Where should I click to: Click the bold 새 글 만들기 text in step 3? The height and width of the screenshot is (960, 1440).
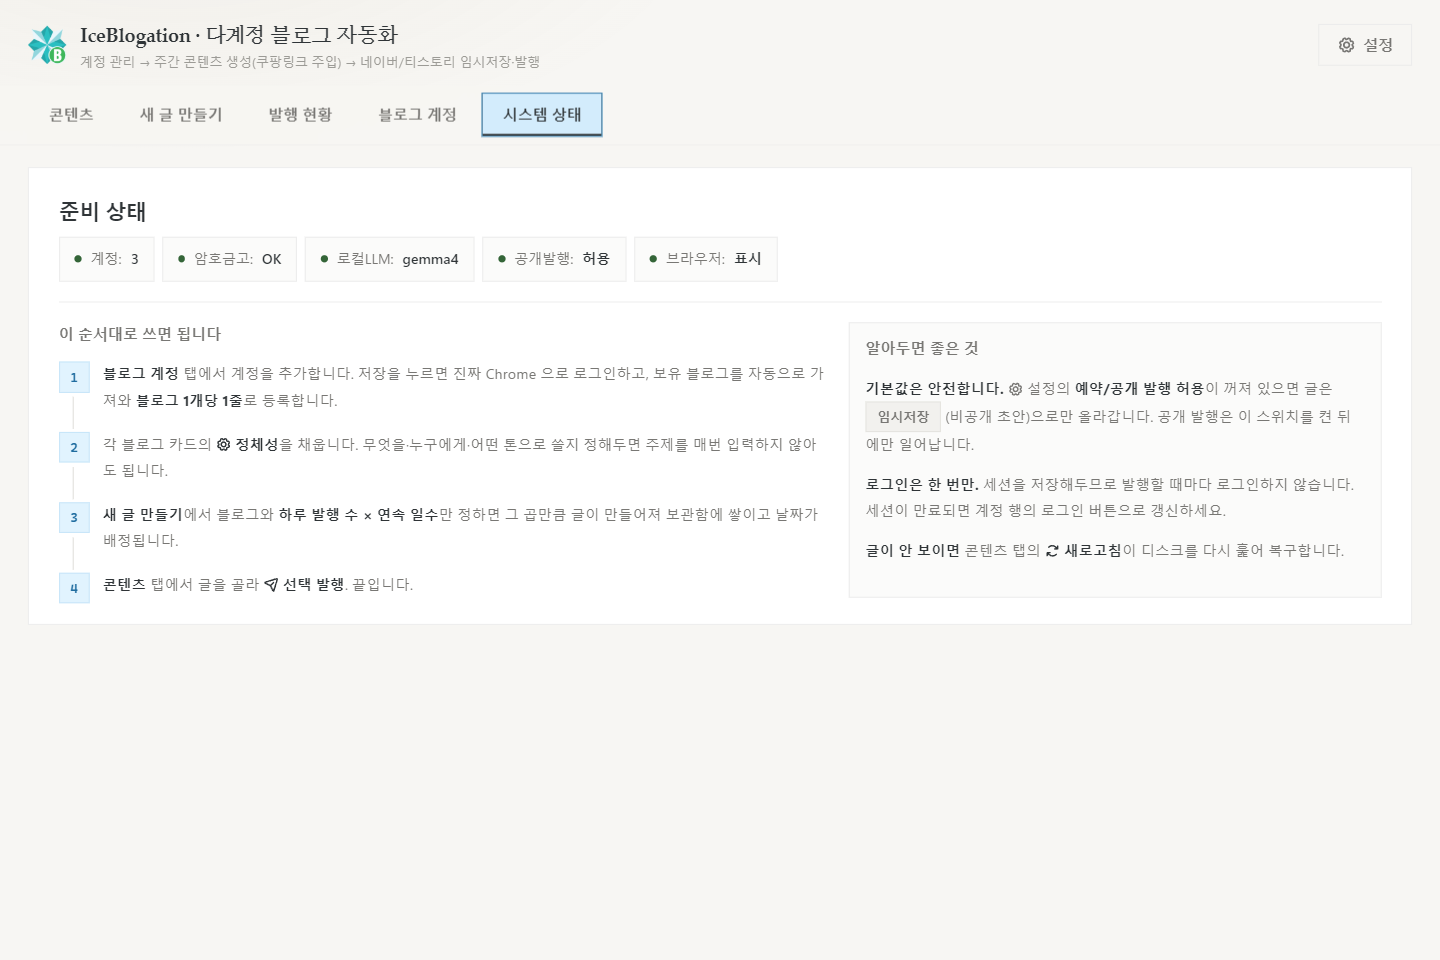pos(143,514)
